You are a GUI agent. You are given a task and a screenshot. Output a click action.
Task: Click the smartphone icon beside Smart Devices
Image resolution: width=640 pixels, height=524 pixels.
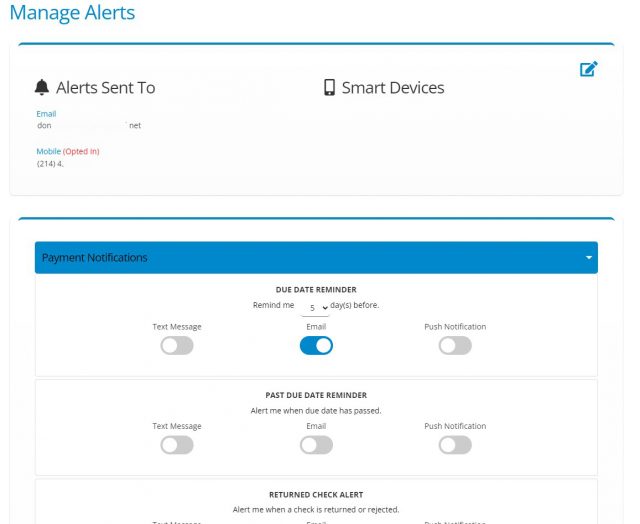coord(329,88)
